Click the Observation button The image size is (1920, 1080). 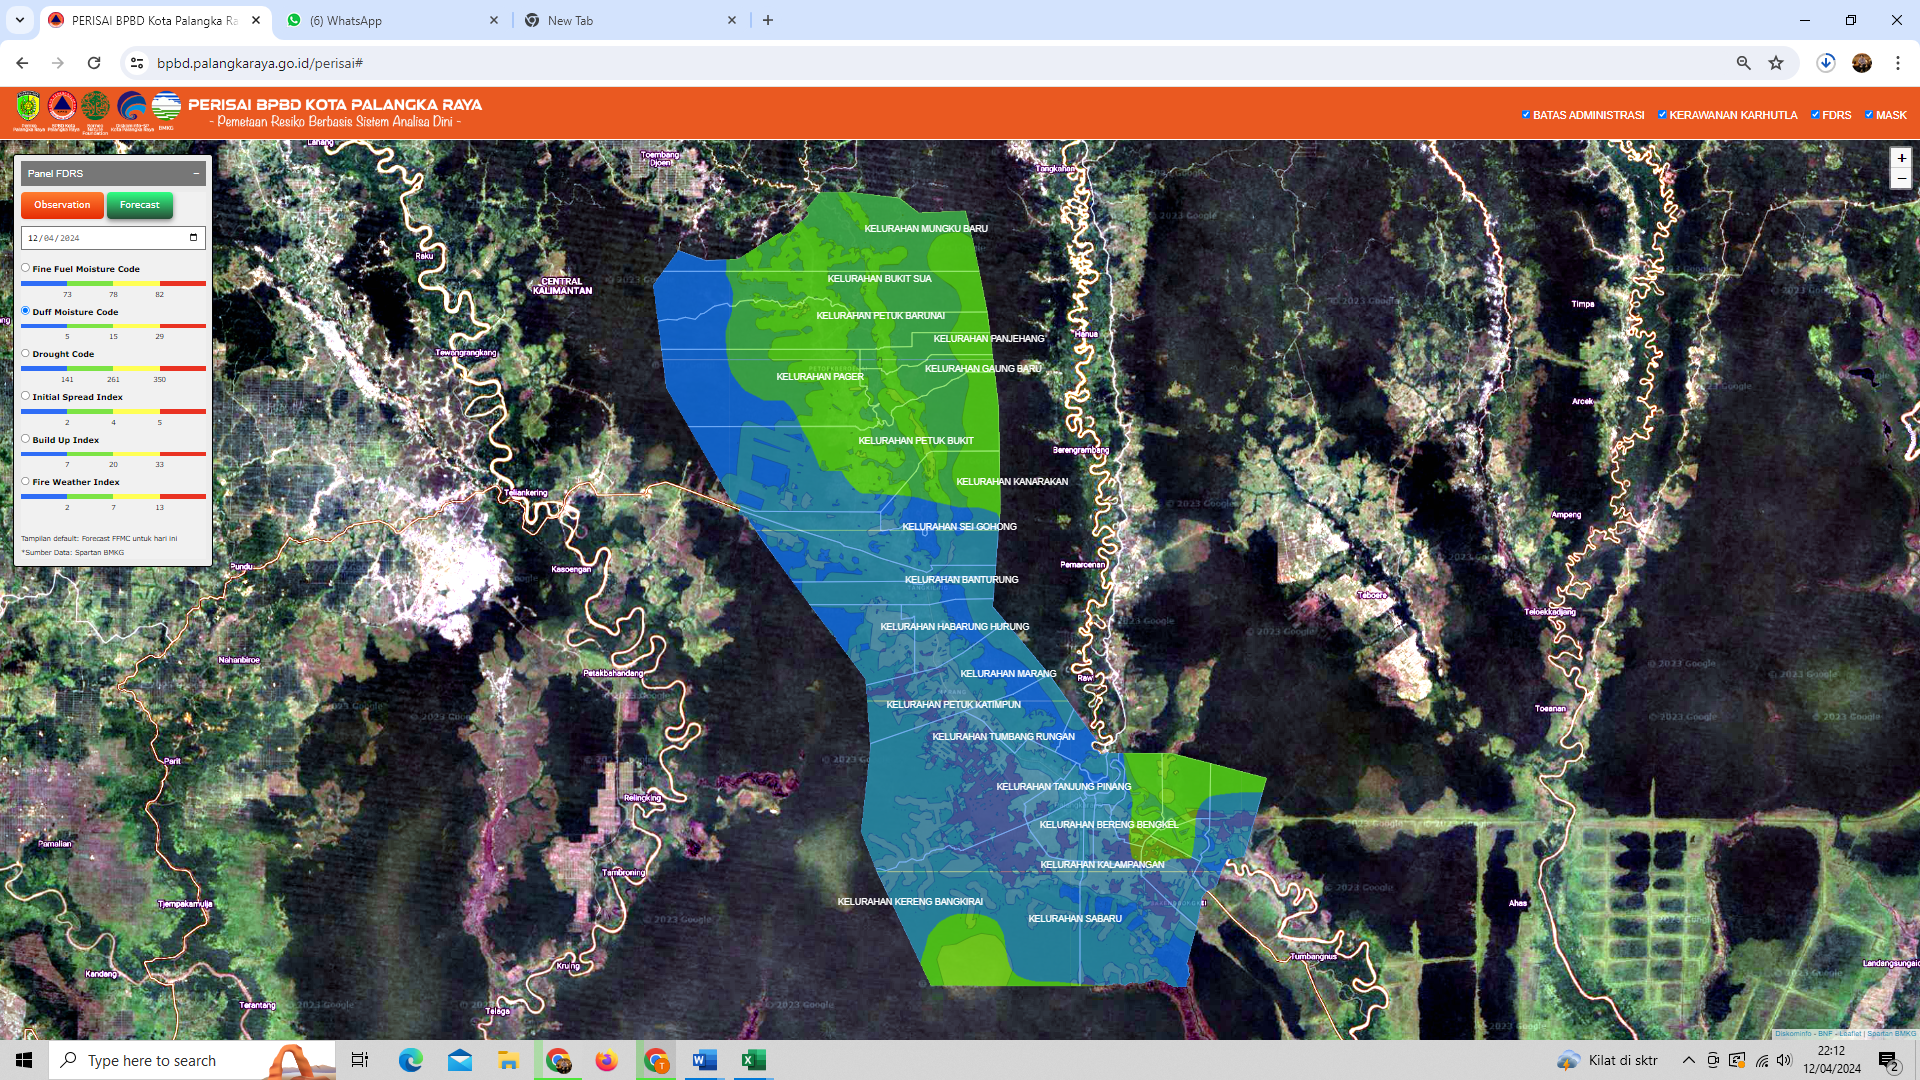click(x=62, y=205)
